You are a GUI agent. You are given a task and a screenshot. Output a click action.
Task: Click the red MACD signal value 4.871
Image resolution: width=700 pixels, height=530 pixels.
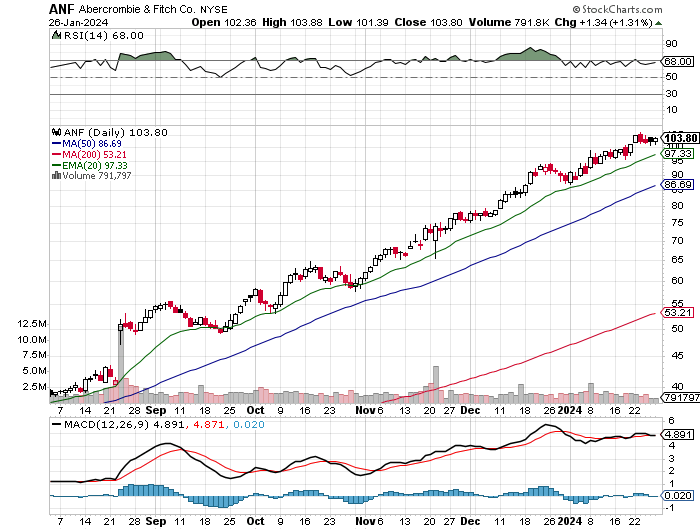pyautogui.click(x=208, y=424)
